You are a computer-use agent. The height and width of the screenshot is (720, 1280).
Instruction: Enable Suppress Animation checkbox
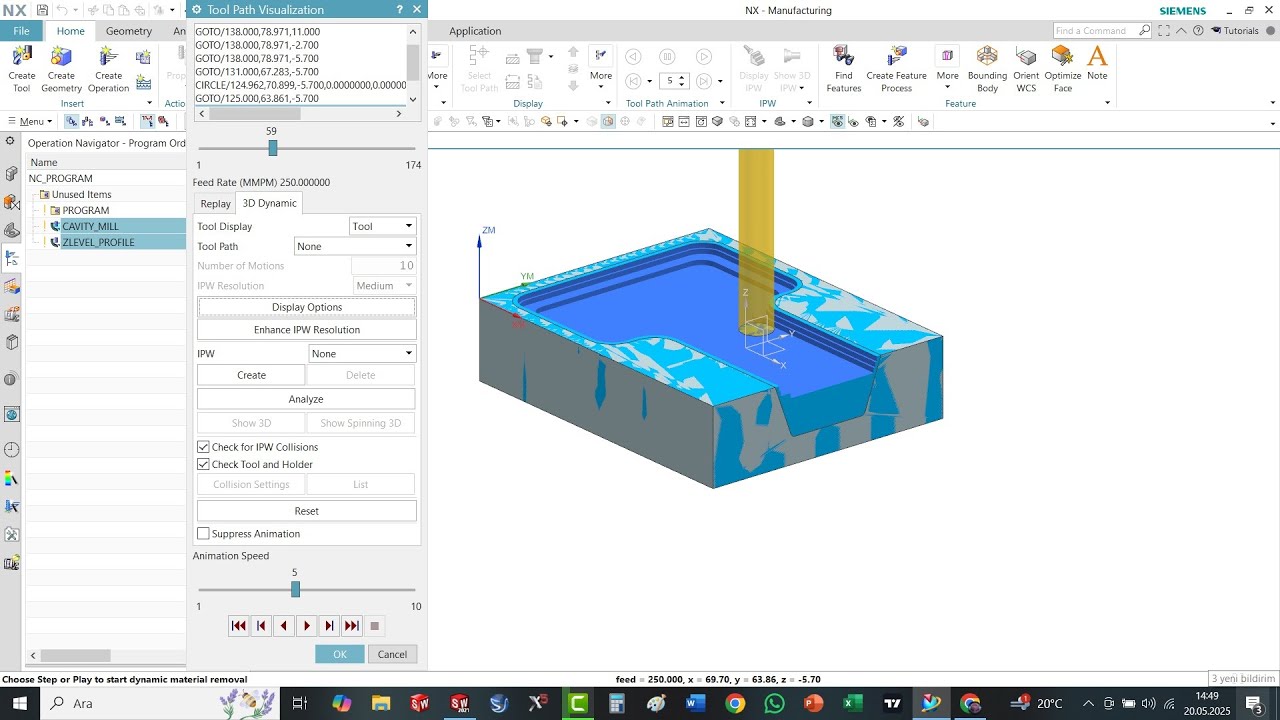(x=203, y=534)
